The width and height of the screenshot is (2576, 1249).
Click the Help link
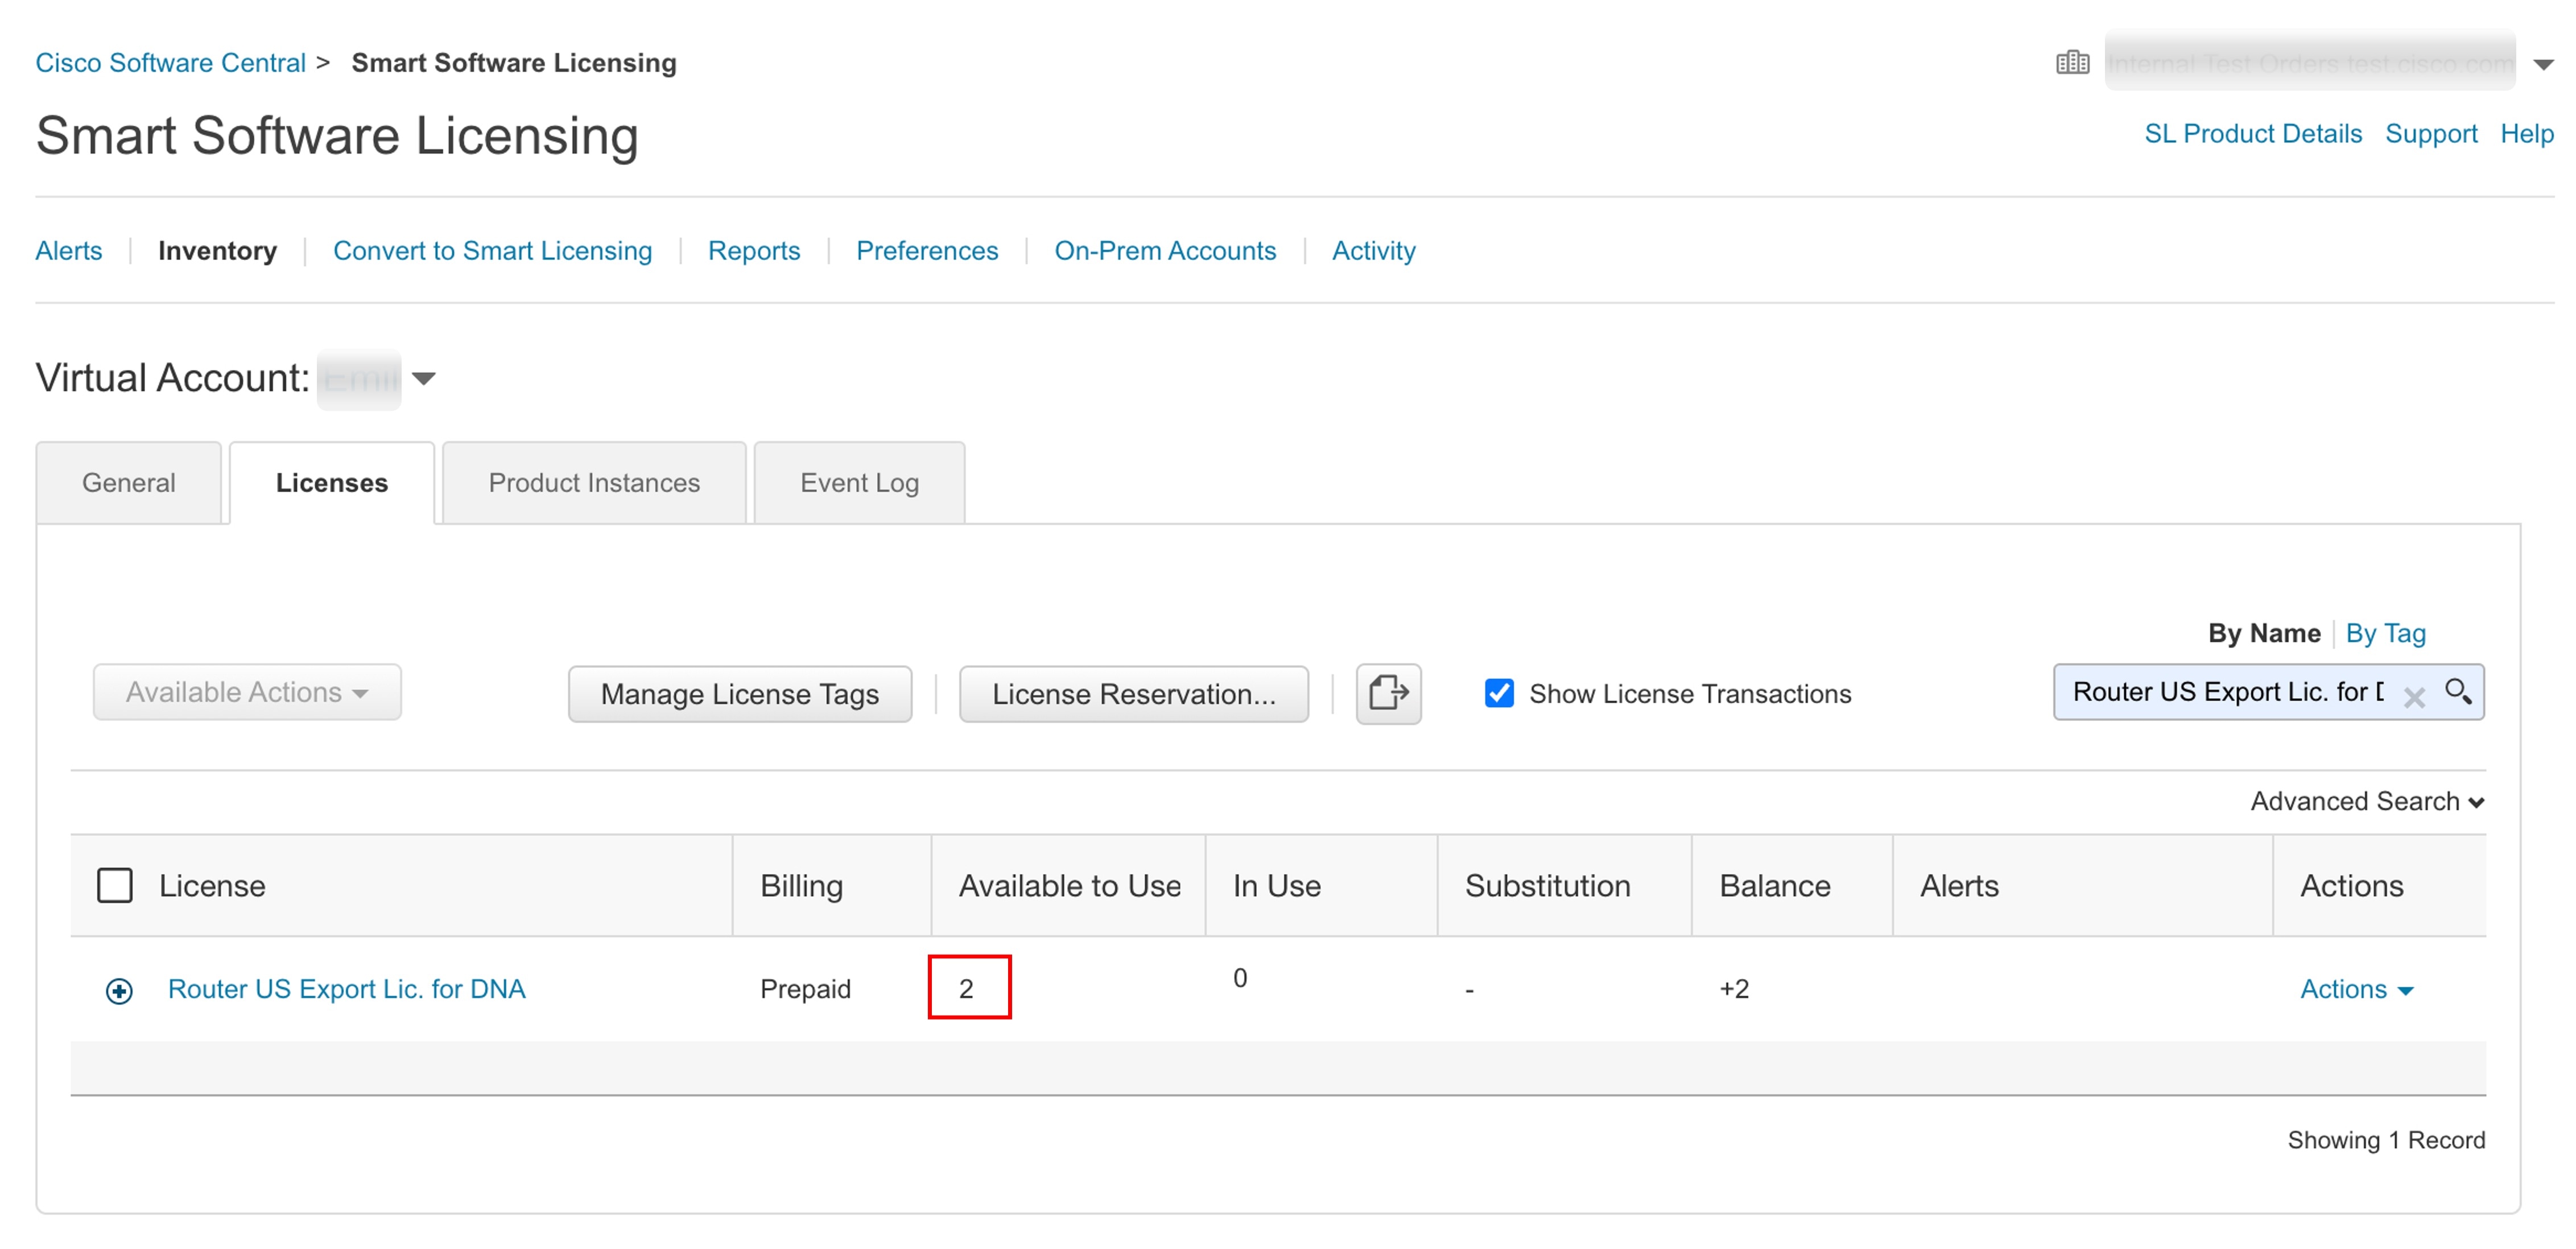[2526, 133]
